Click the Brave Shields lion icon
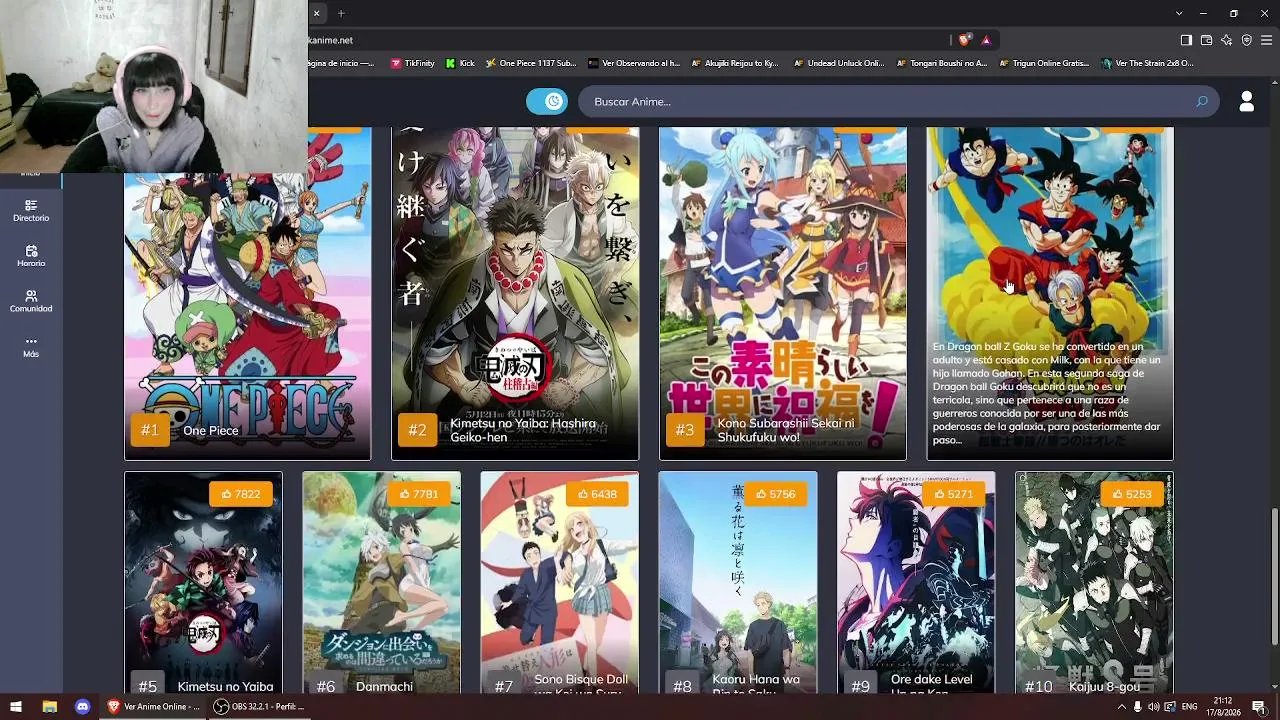The height and width of the screenshot is (720, 1280). [964, 40]
